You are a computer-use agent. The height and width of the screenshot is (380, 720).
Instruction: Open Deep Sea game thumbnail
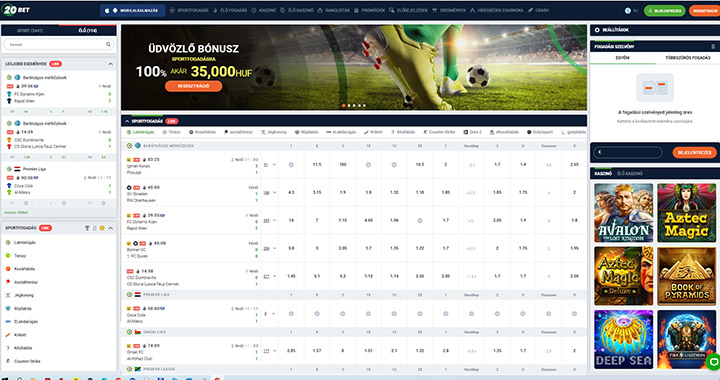624,340
